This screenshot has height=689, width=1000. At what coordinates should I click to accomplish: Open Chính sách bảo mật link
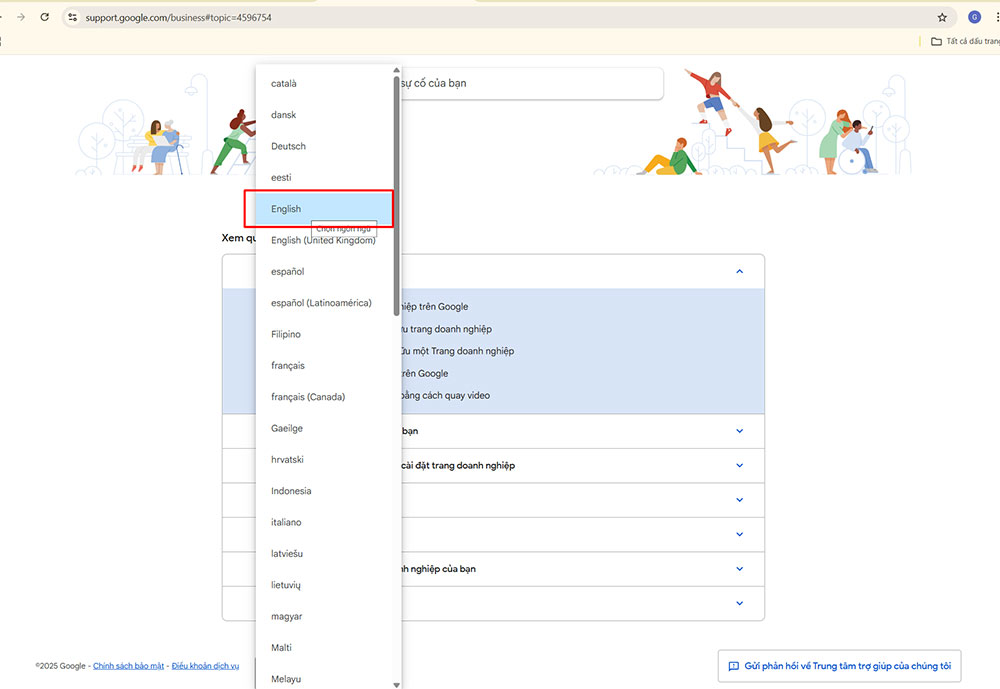[x=128, y=666]
